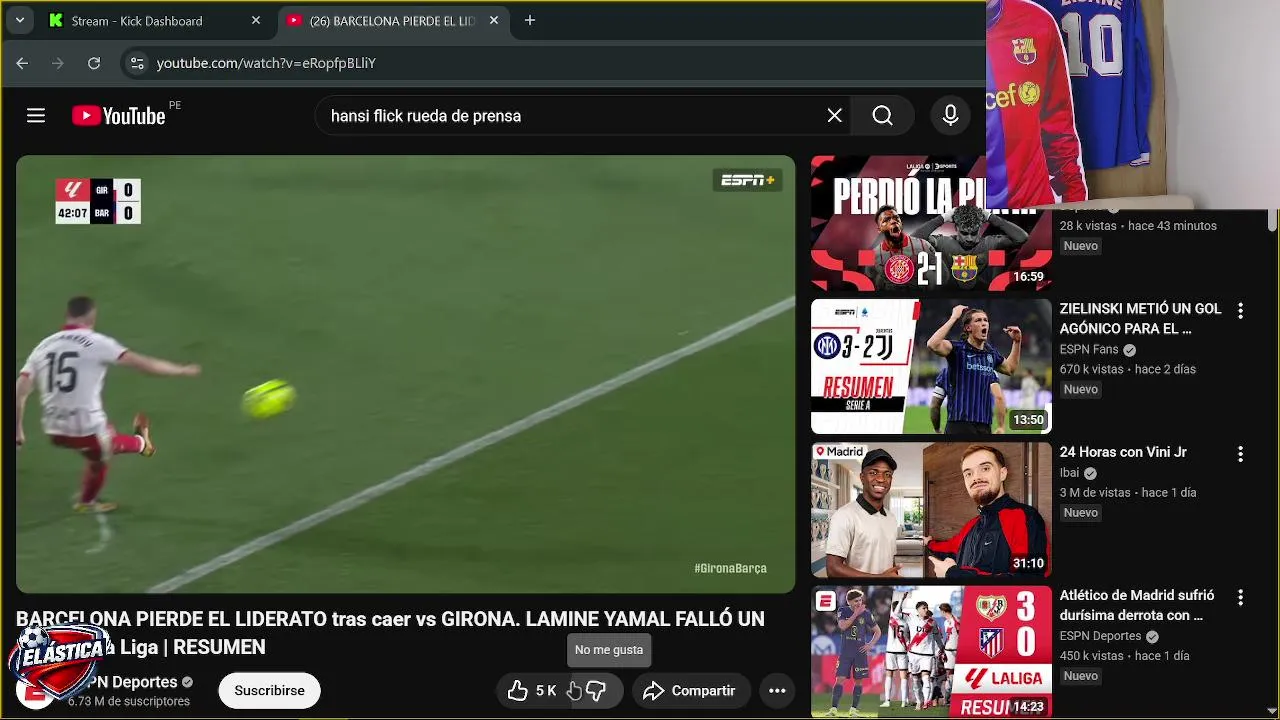Visit ESPN Deportes channel in sidebar

click(x=1100, y=636)
